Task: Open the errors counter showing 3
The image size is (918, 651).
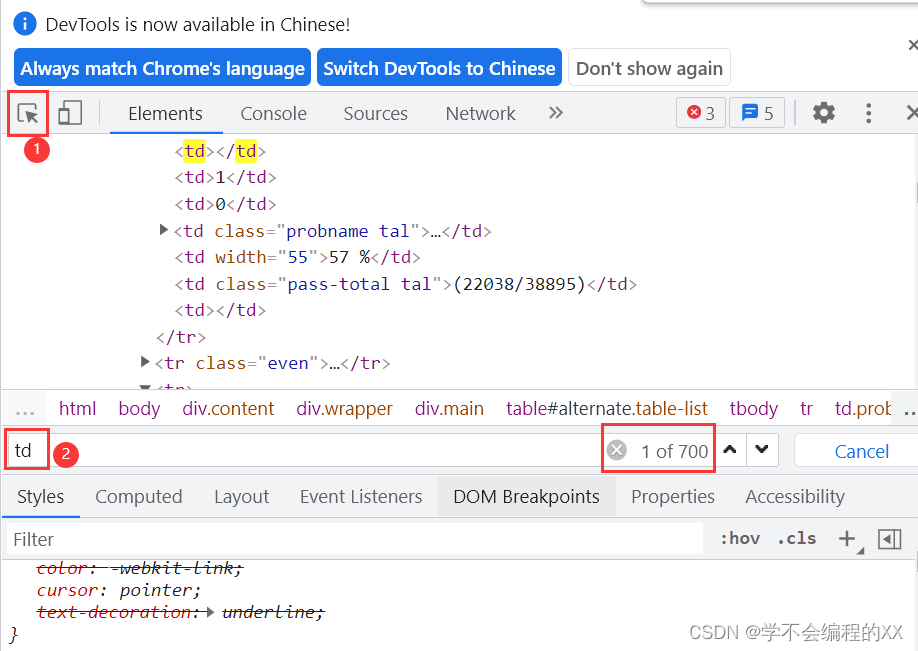Action: point(701,112)
